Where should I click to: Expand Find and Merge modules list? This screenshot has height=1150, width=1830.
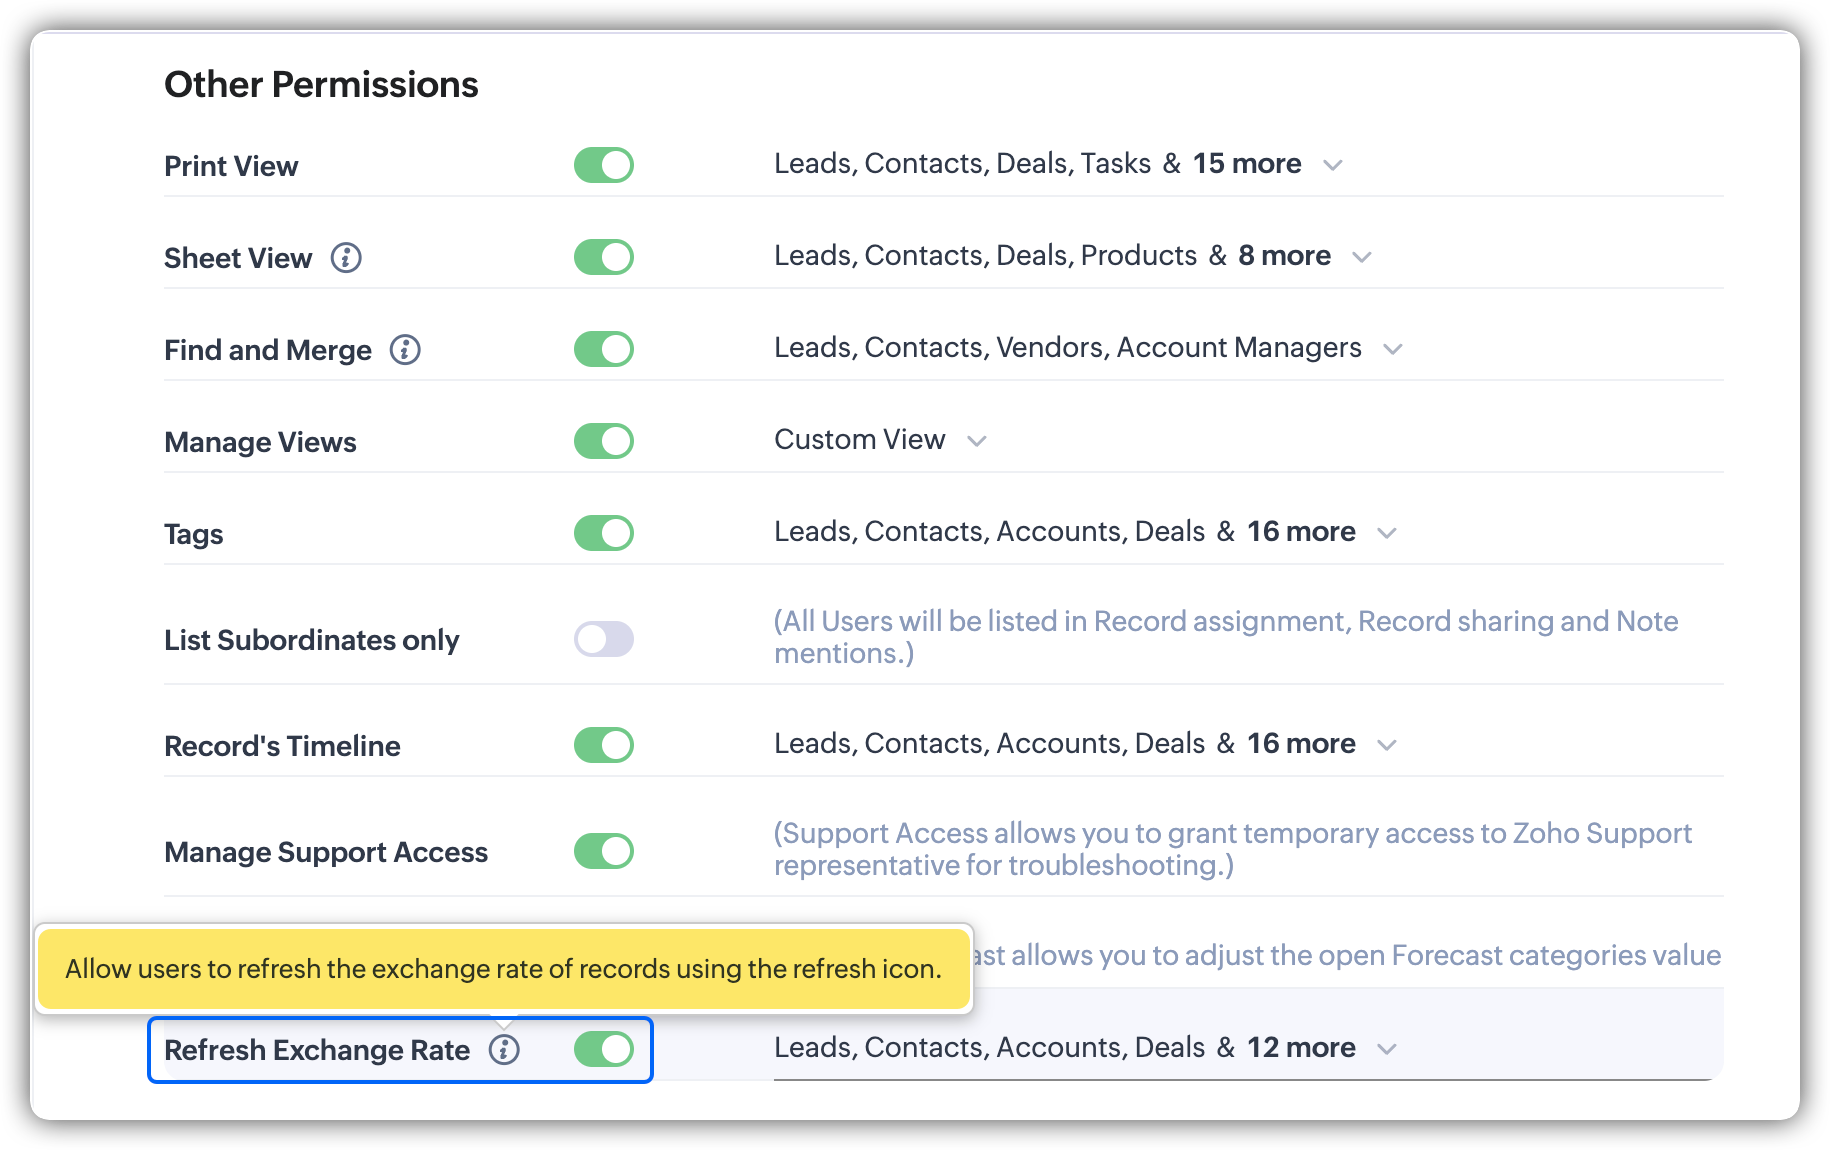1392,349
